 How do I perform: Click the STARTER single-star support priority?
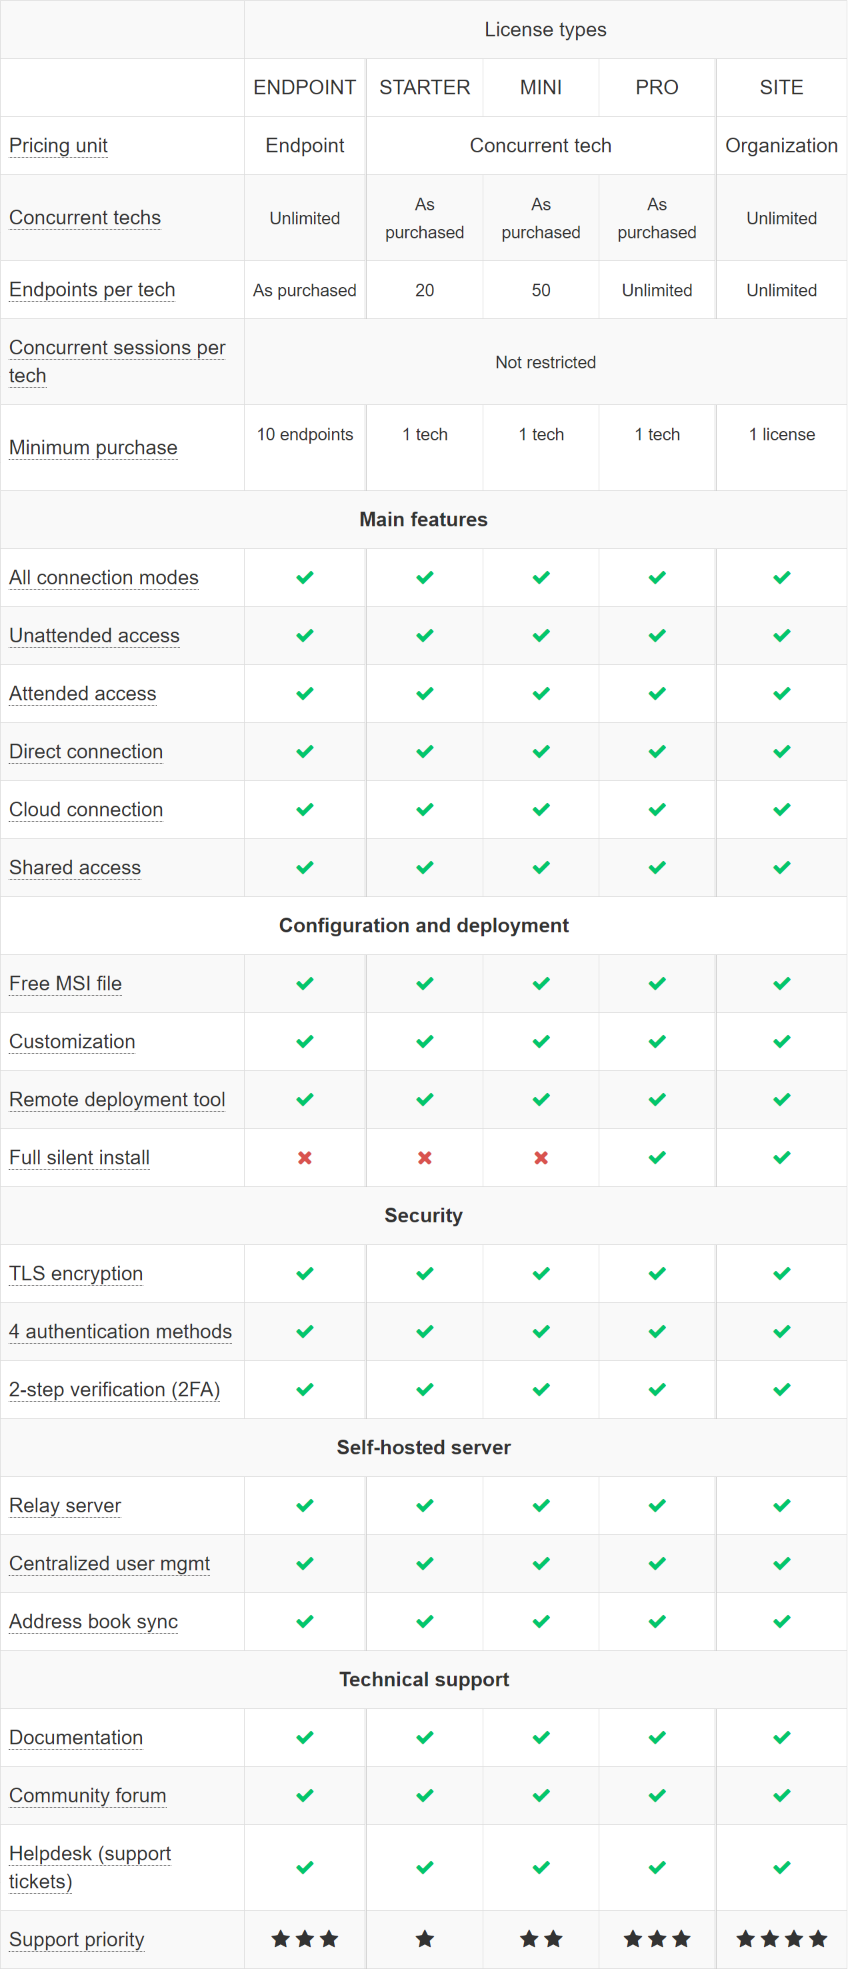point(425,1939)
